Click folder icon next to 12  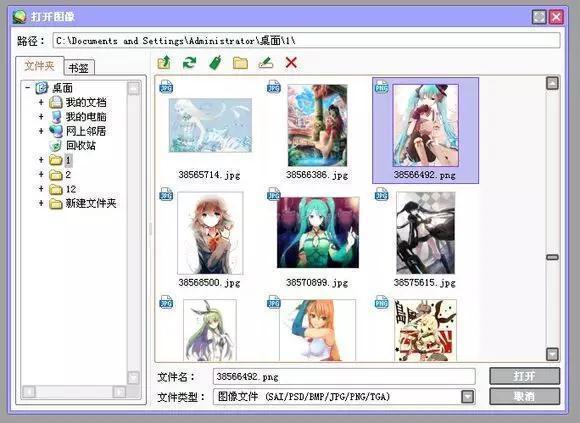tap(55, 189)
